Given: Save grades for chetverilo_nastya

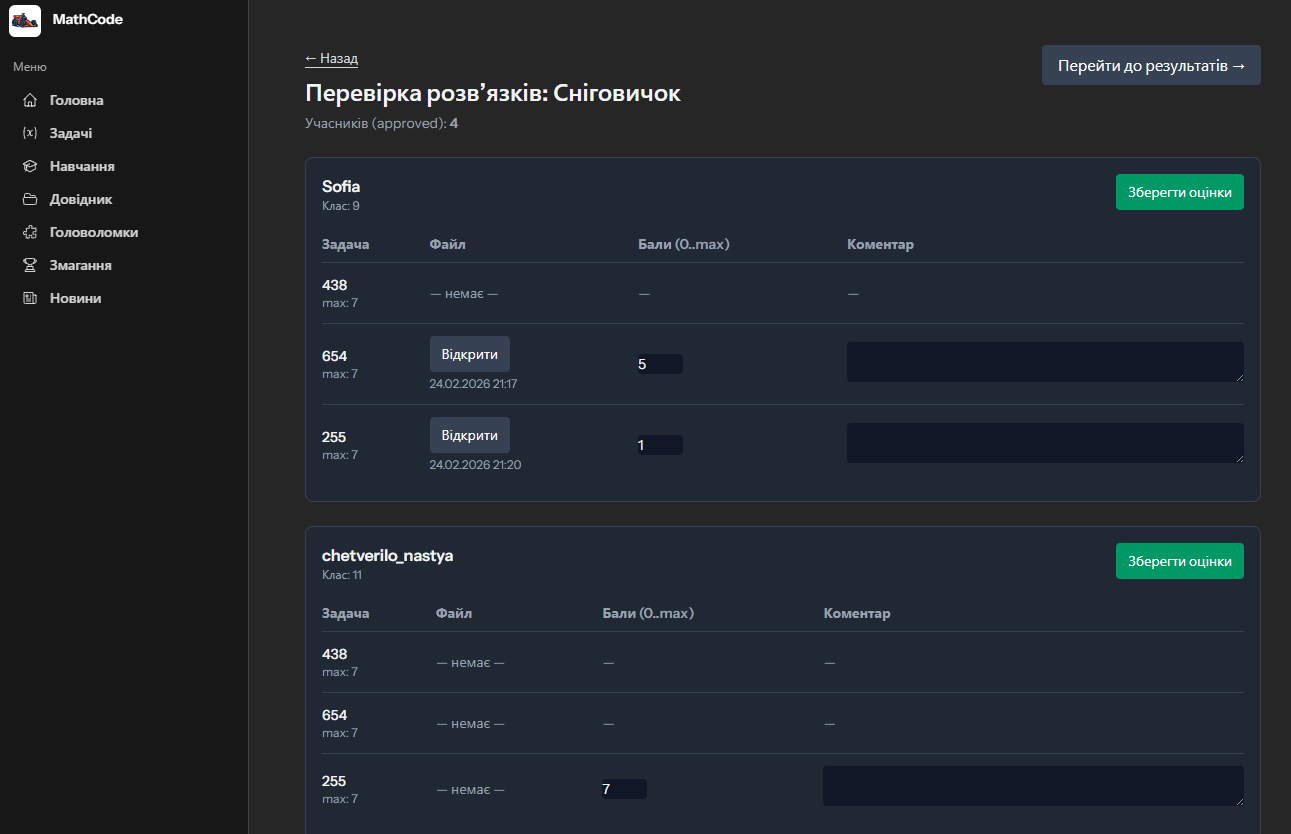Looking at the screenshot, I should coord(1179,561).
